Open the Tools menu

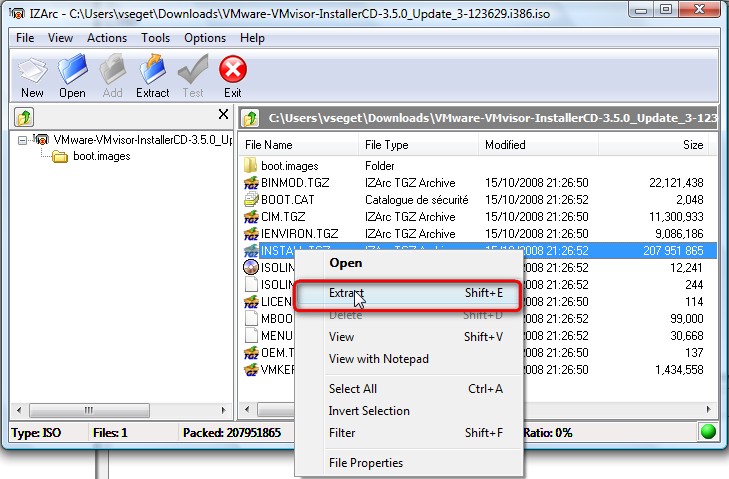[156, 38]
